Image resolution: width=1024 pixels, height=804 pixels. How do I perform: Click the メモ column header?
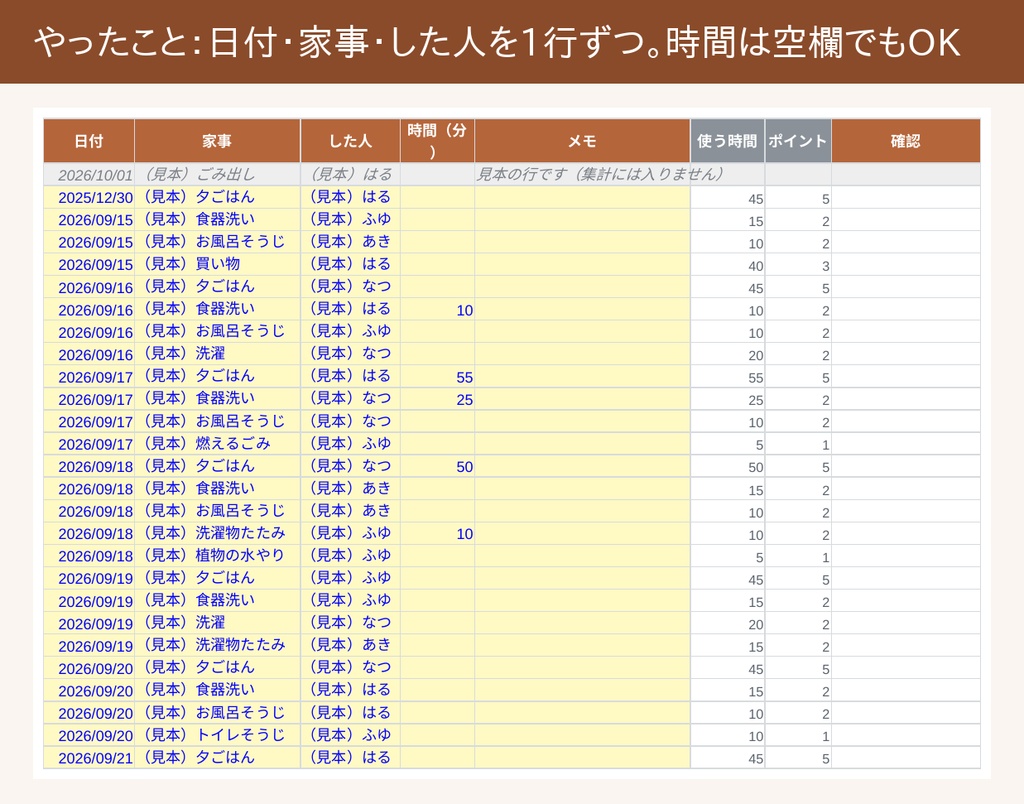[582, 140]
